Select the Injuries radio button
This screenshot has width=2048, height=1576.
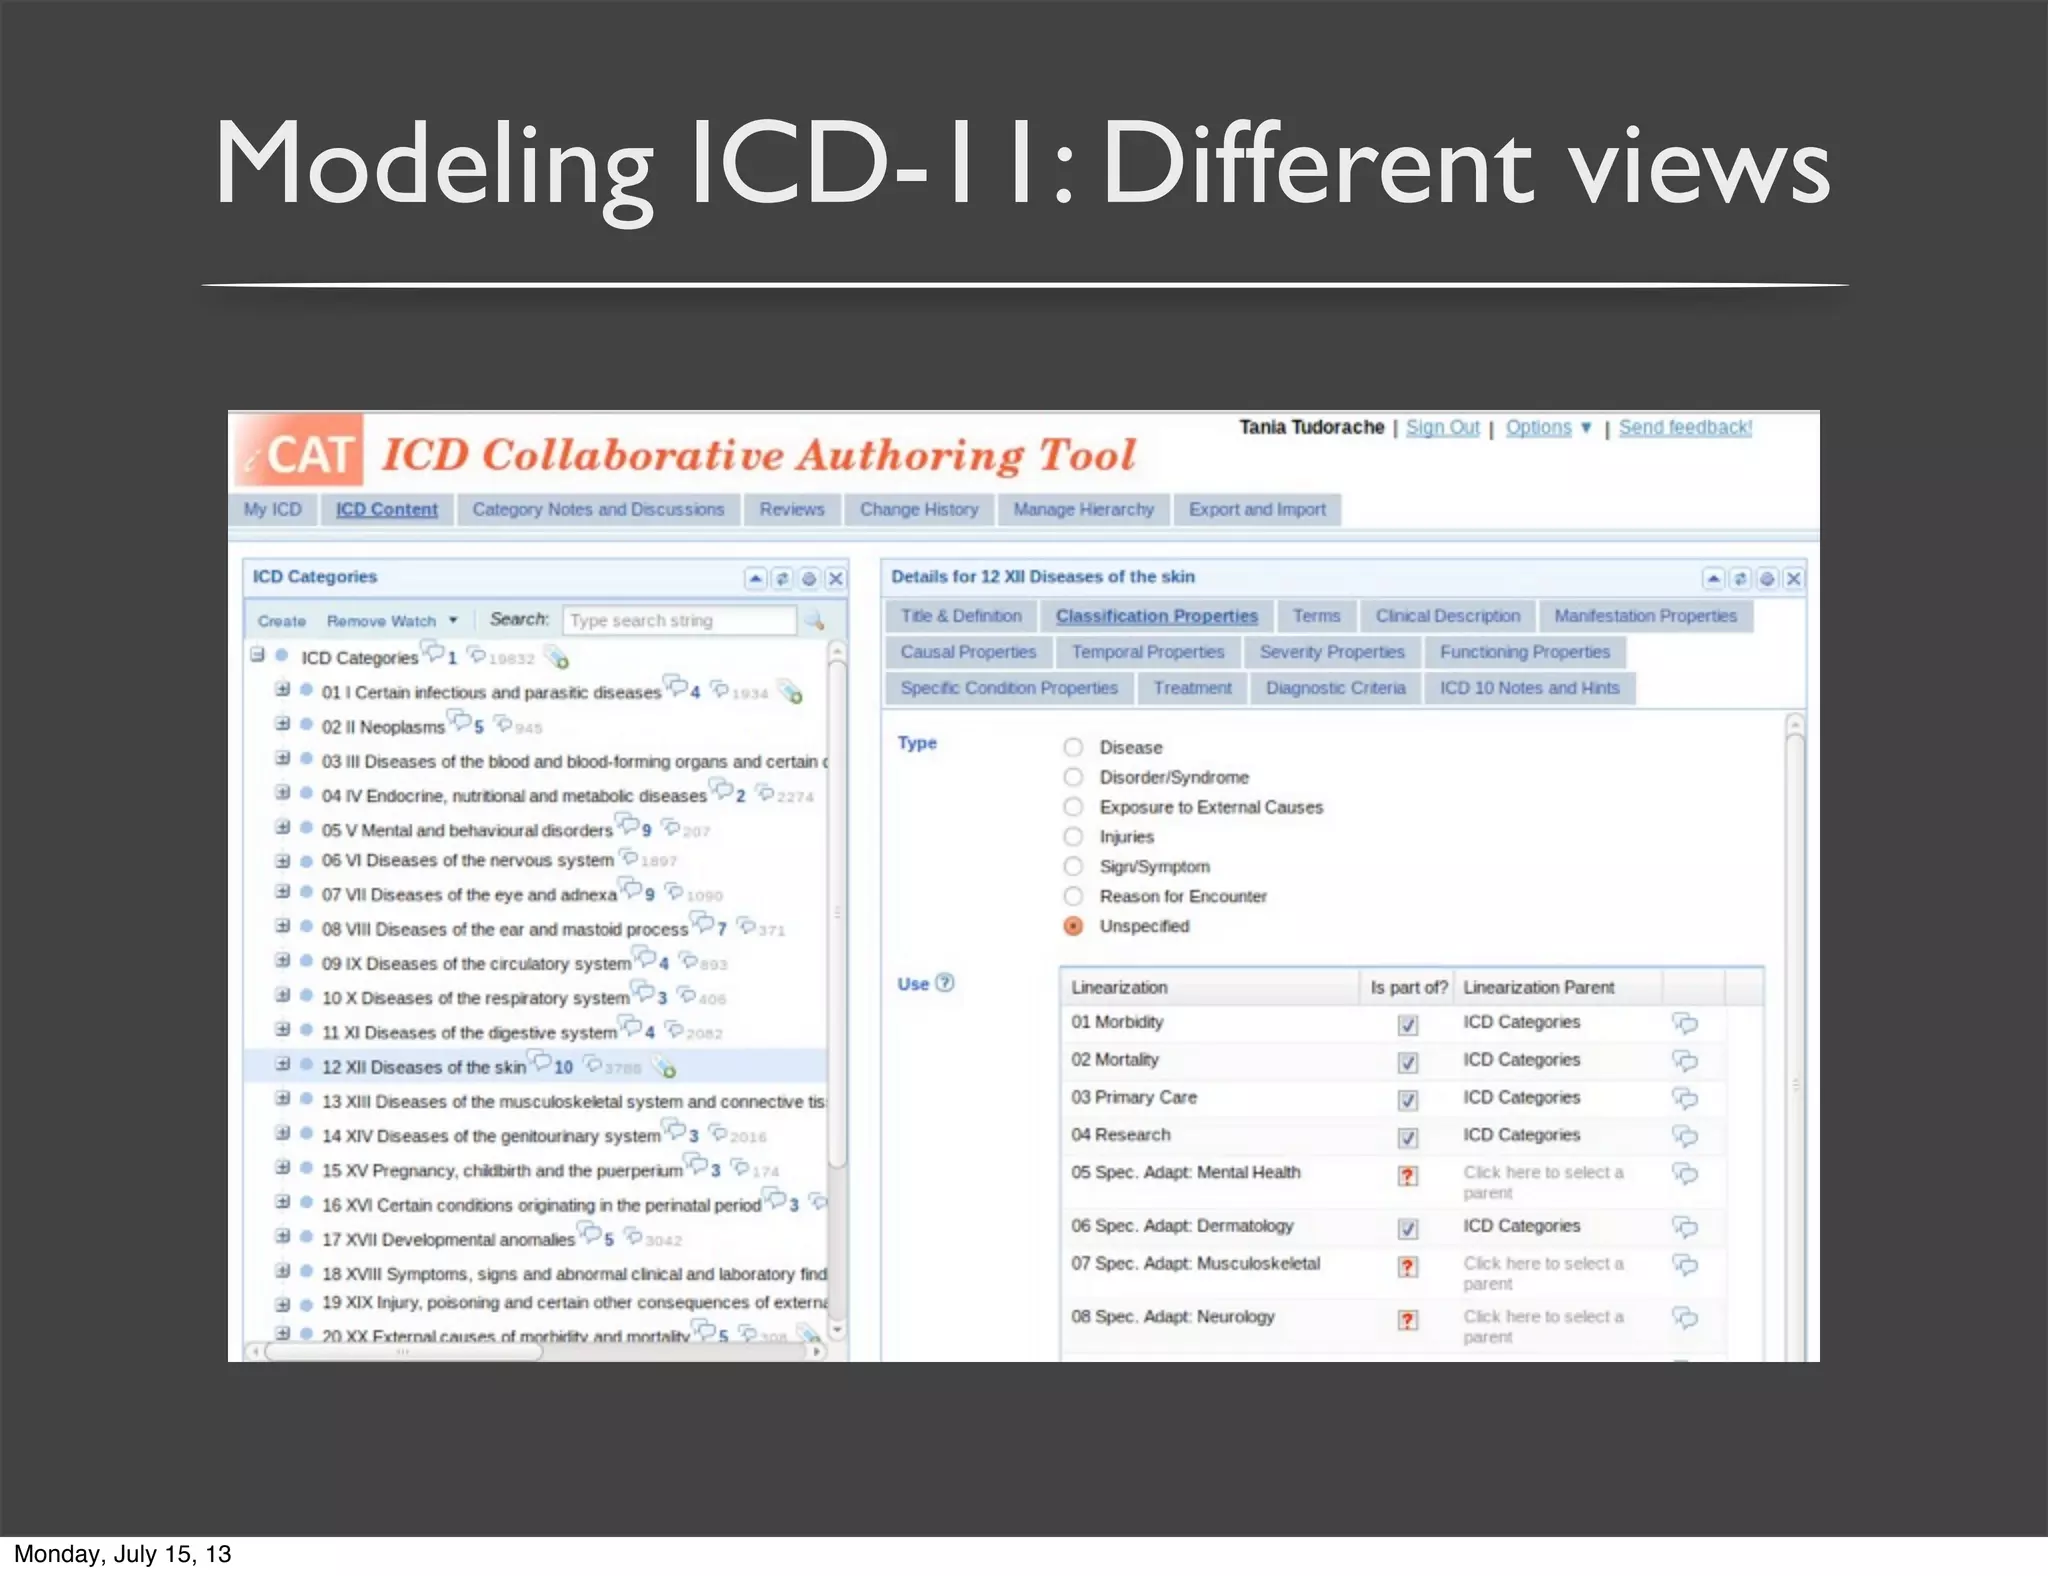[1073, 836]
